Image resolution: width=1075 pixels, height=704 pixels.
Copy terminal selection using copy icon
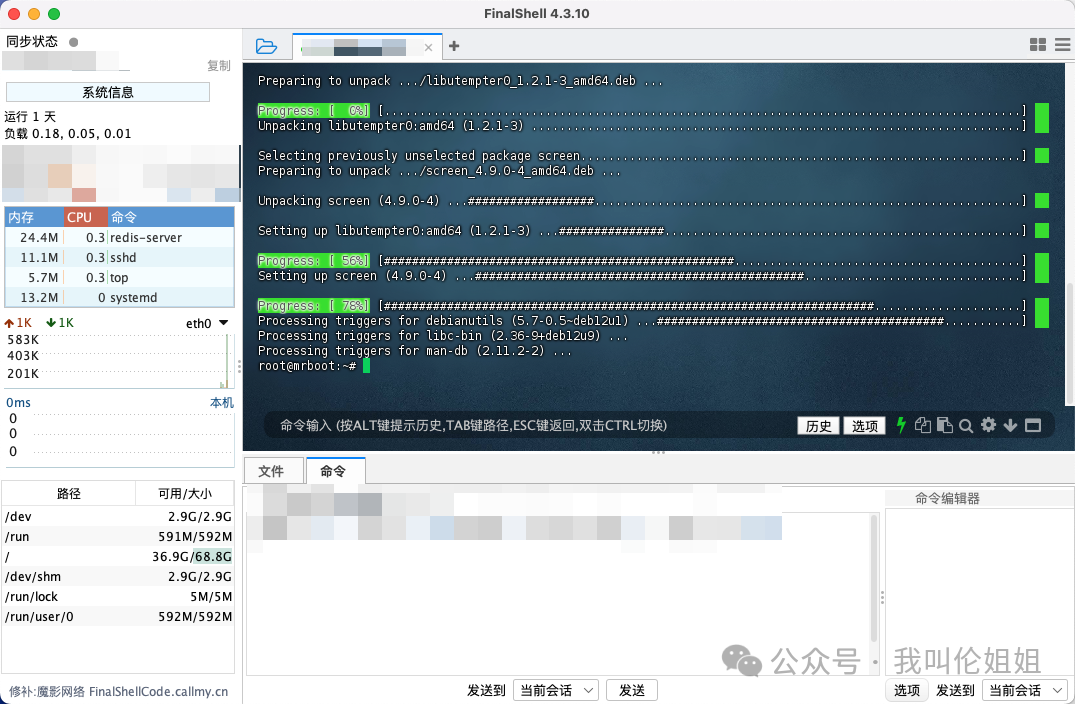point(923,425)
